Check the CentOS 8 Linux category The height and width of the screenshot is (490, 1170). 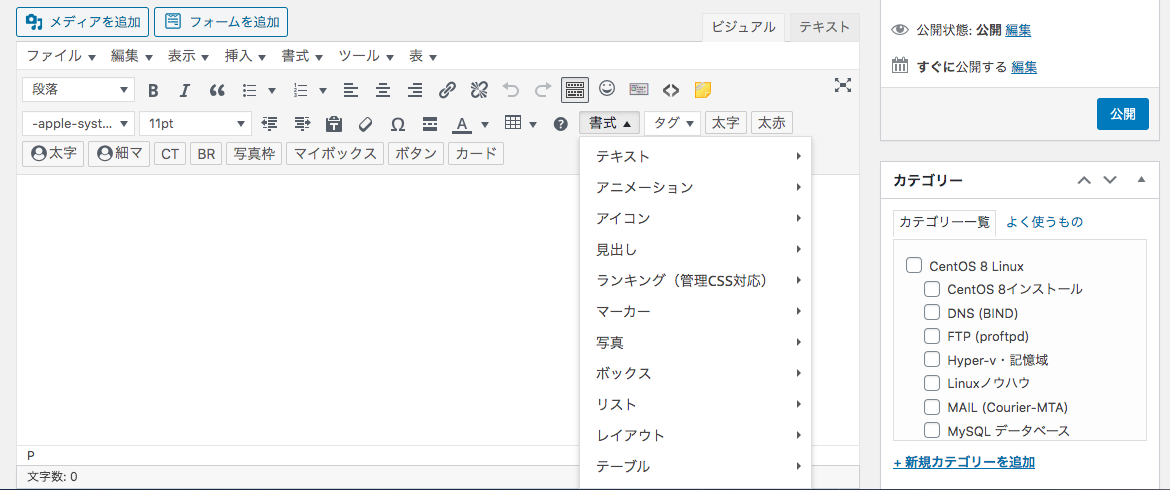(x=914, y=265)
